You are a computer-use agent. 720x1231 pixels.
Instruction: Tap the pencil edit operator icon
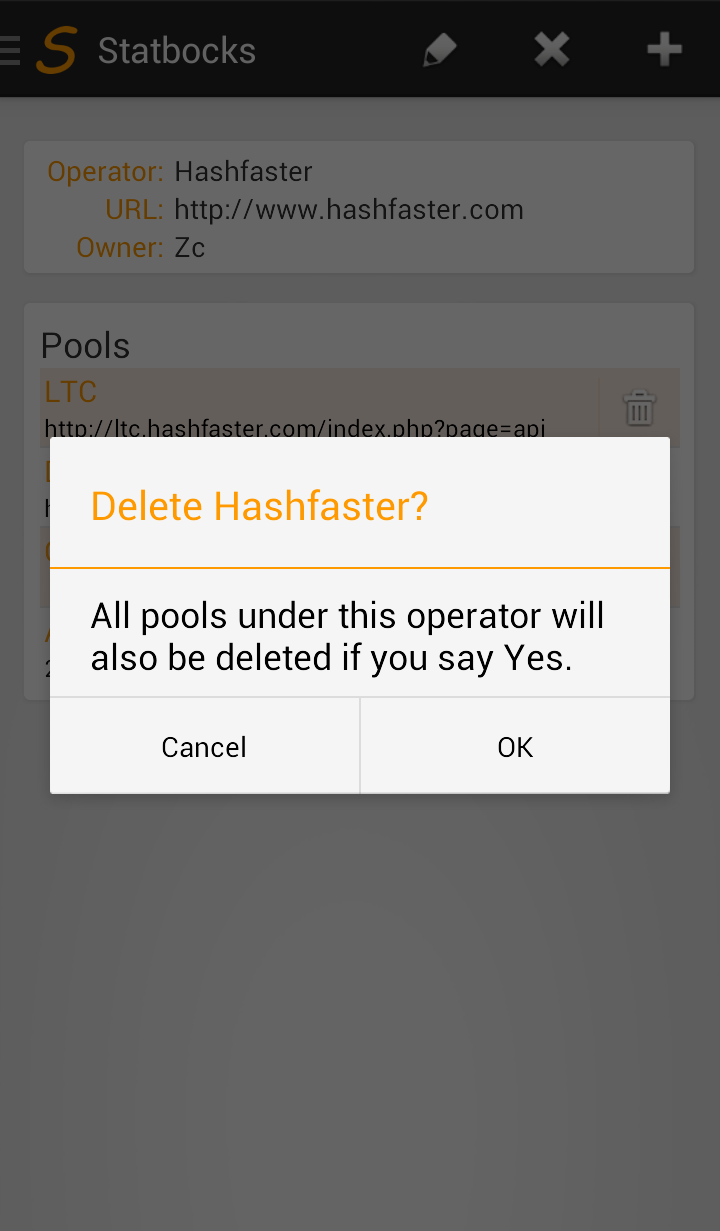click(x=439, y=50)
